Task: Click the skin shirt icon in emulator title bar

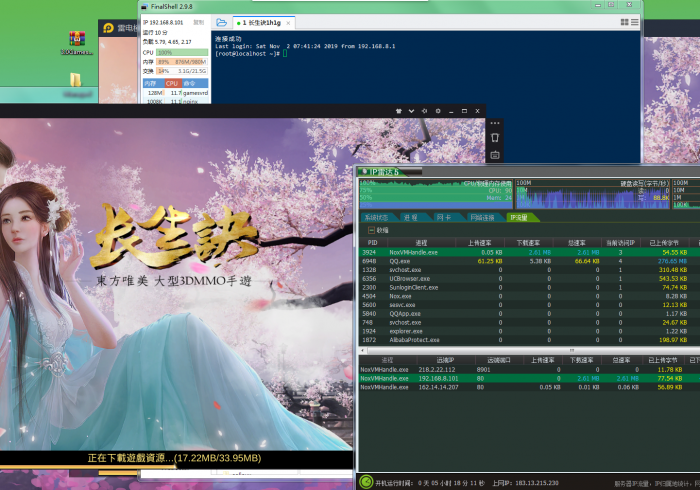Action: click(399, 111)
